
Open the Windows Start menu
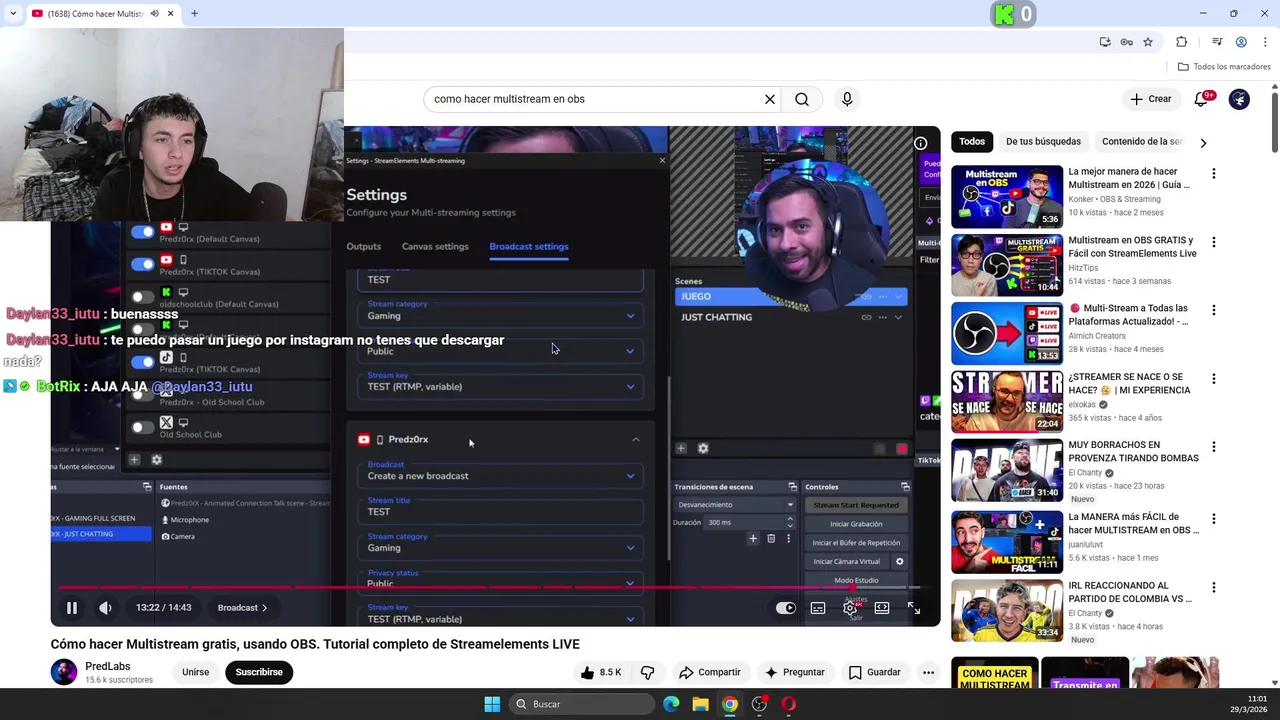[492, 704]
